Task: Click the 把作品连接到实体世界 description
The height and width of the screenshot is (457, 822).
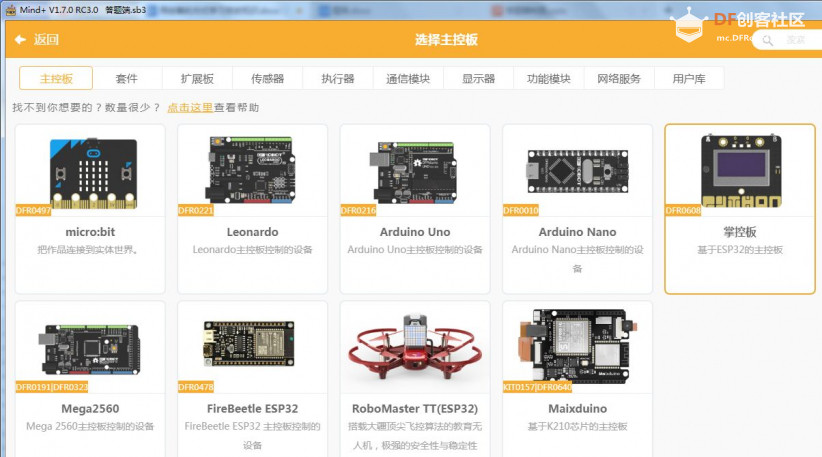Action: [x=88, y=250]
